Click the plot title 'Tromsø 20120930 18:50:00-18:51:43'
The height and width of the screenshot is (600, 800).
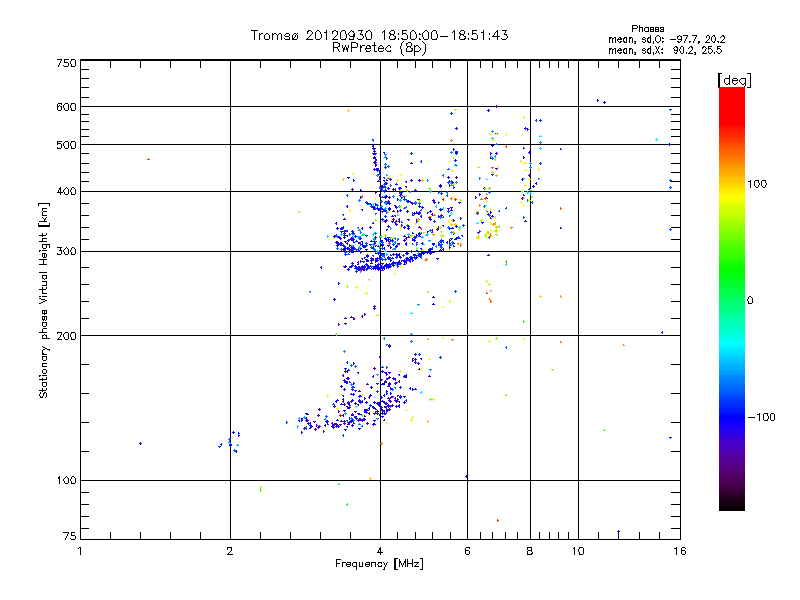379,35
